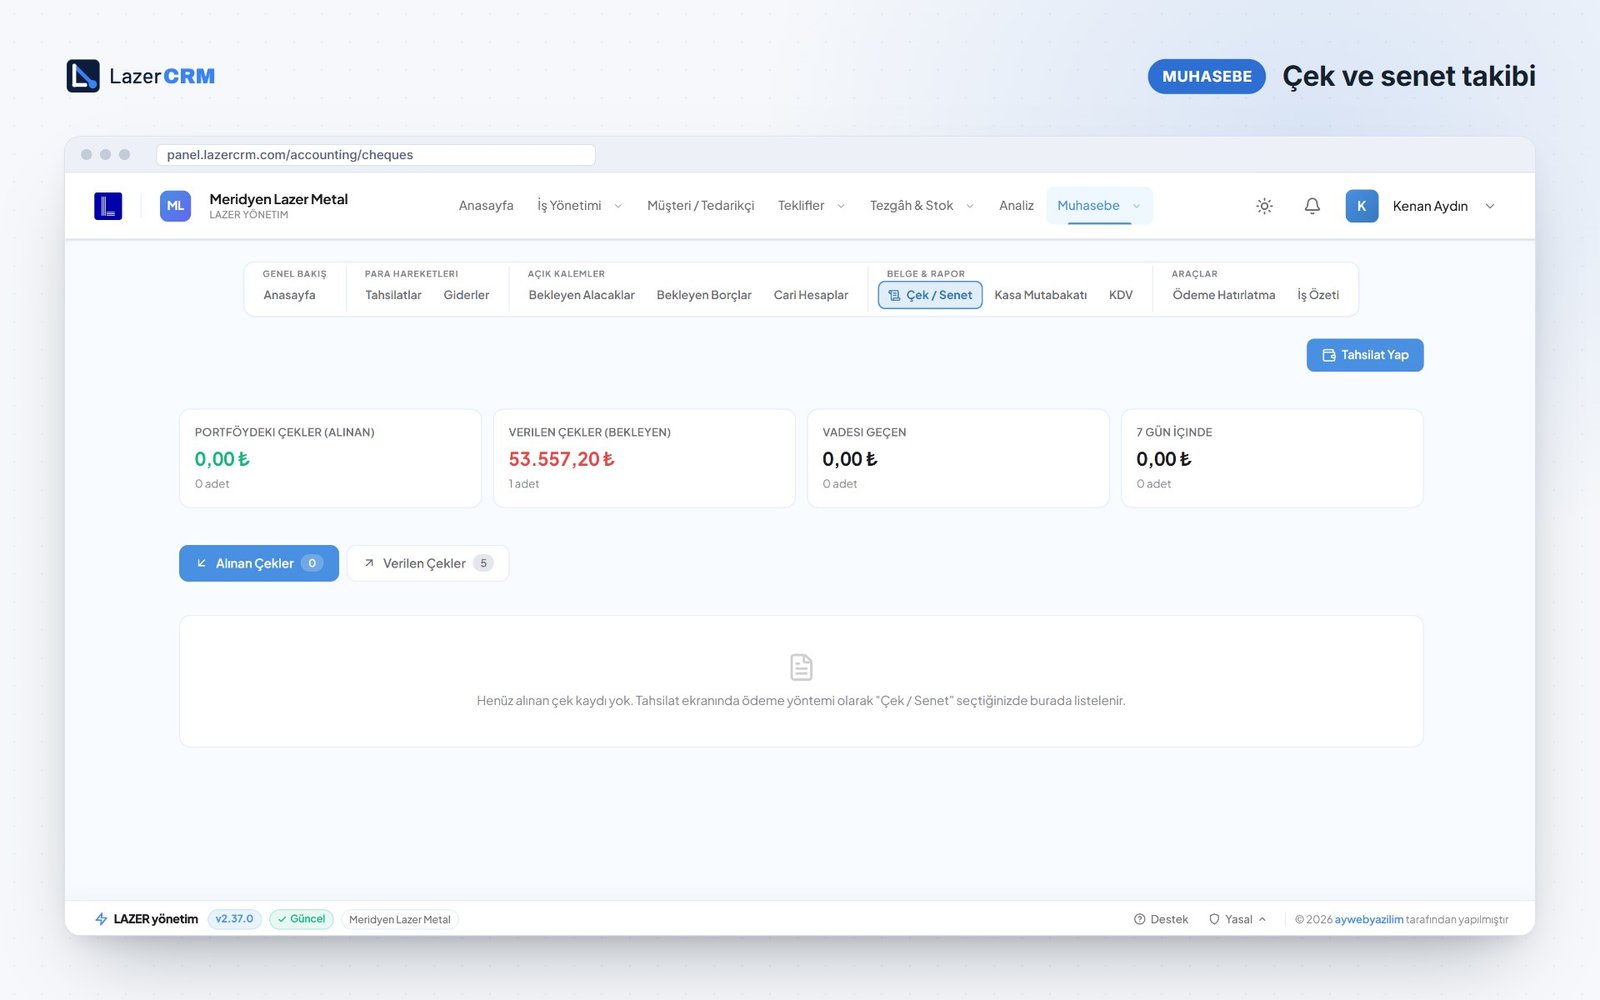The image size is (1600, 1000).
Task: Open Müşteri / Tedarikçi menu item
Action: pyautogui.click(x=701, y=206)
